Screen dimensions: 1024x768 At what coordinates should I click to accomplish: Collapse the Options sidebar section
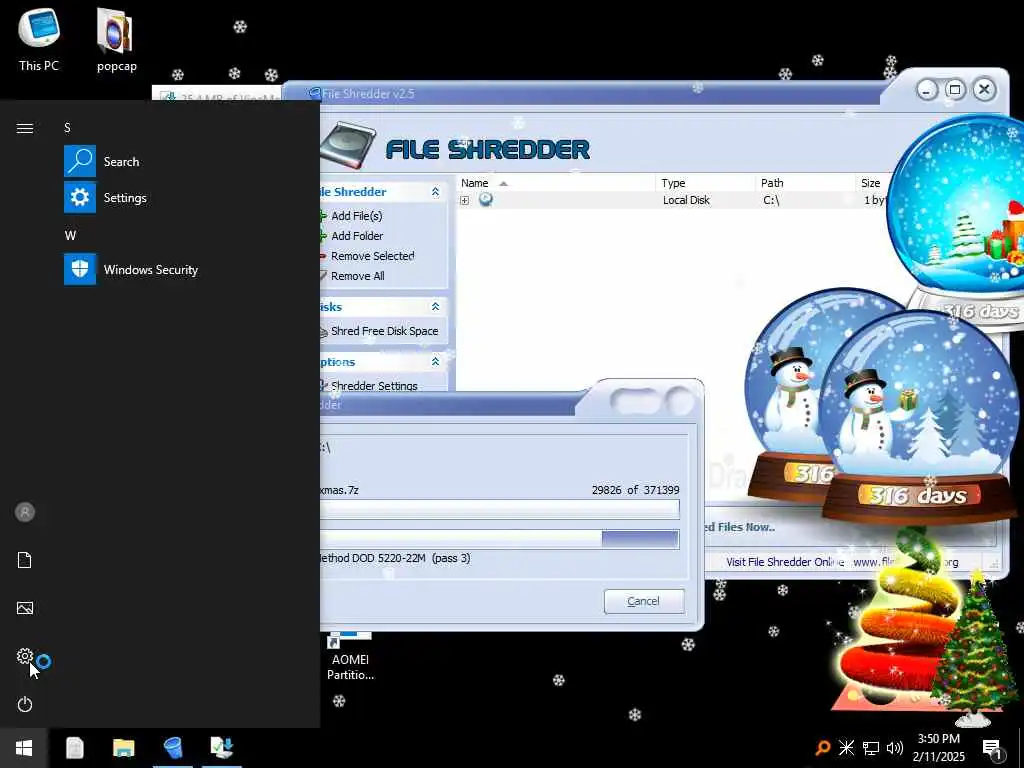(436, 361)
